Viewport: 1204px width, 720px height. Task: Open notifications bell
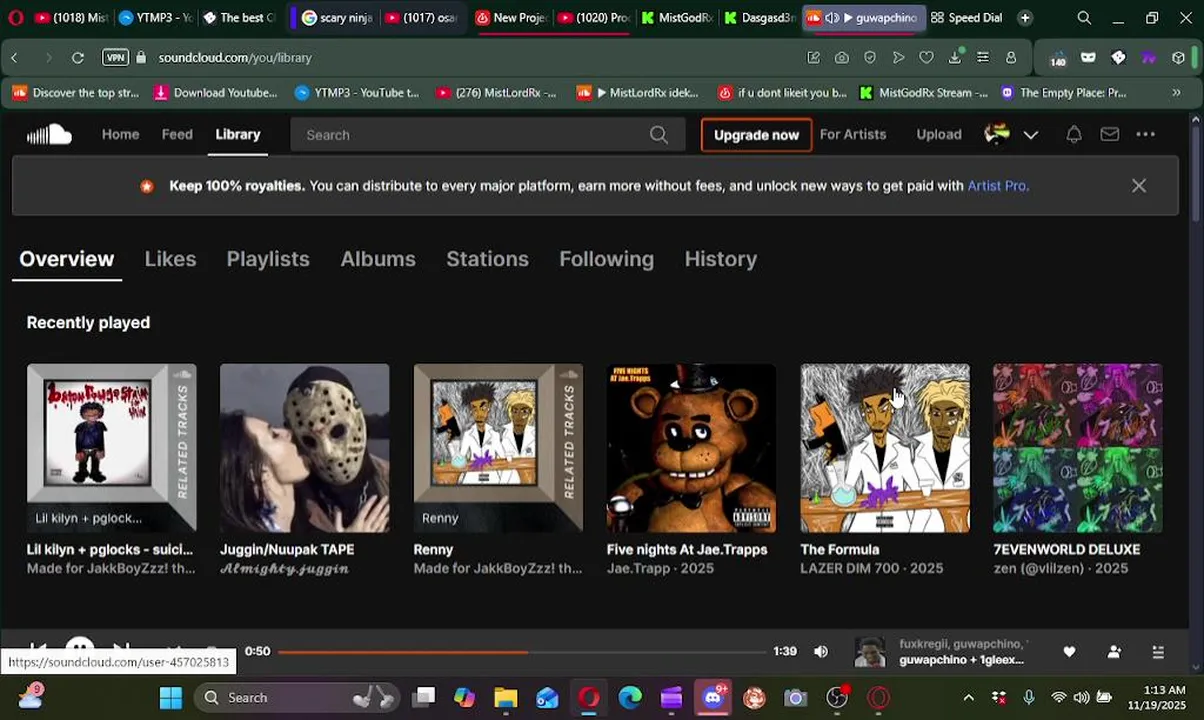point(1074,134)
